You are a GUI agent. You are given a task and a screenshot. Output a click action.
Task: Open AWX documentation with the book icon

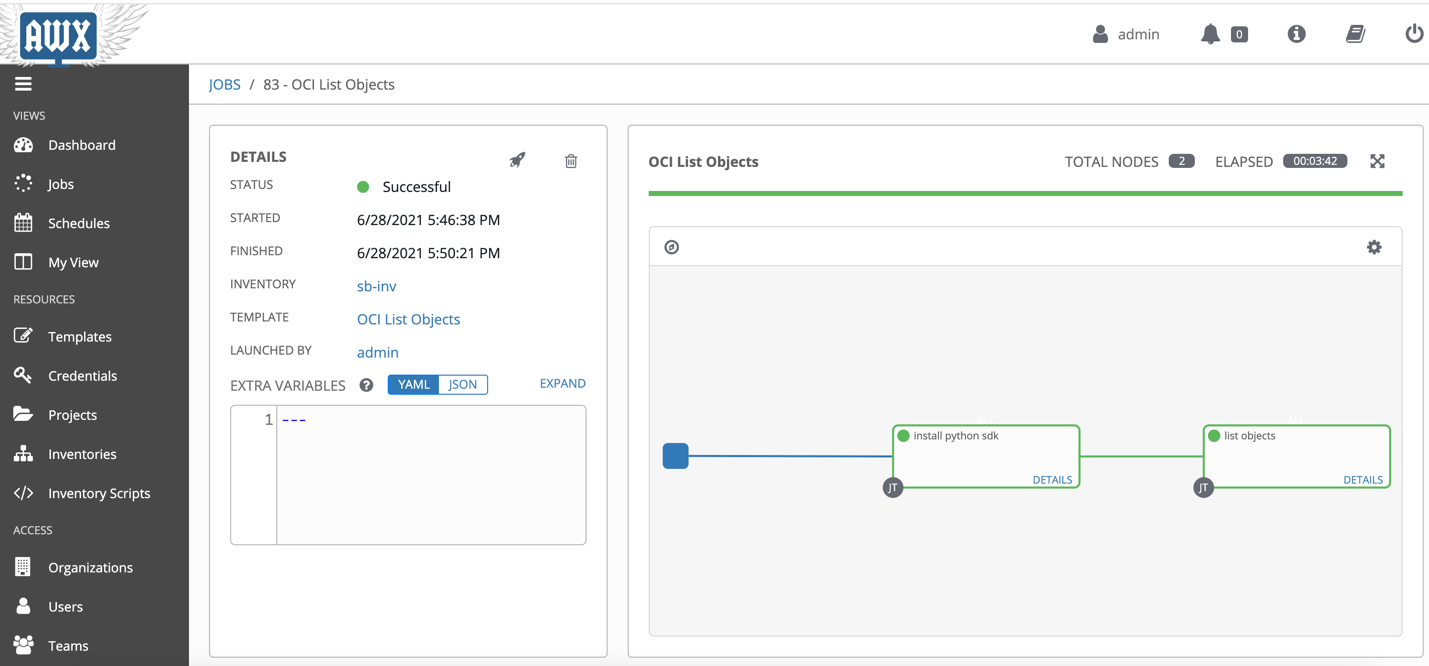[x=1355, y=33]
